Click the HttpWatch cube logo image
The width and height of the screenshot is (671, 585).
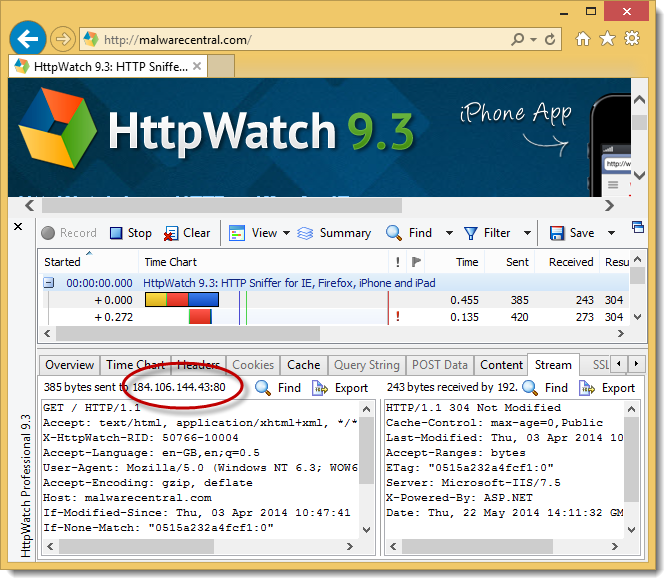click(x=57, y=128)
